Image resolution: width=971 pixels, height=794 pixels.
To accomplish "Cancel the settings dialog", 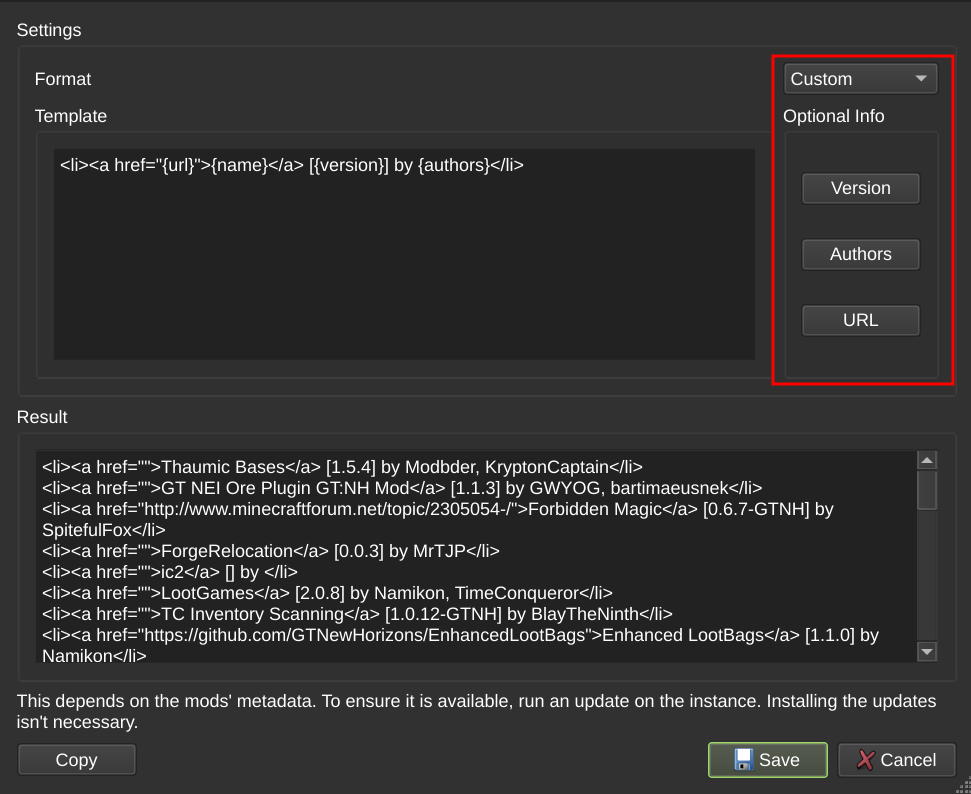I will pyautogui.click(x=896, y=760).
